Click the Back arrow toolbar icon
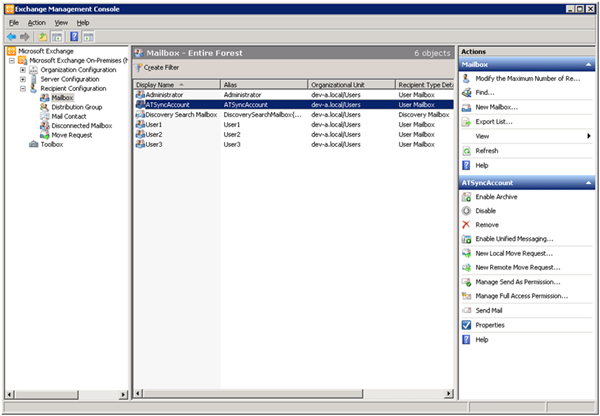The image size is (600, 416). pos(10,36)
